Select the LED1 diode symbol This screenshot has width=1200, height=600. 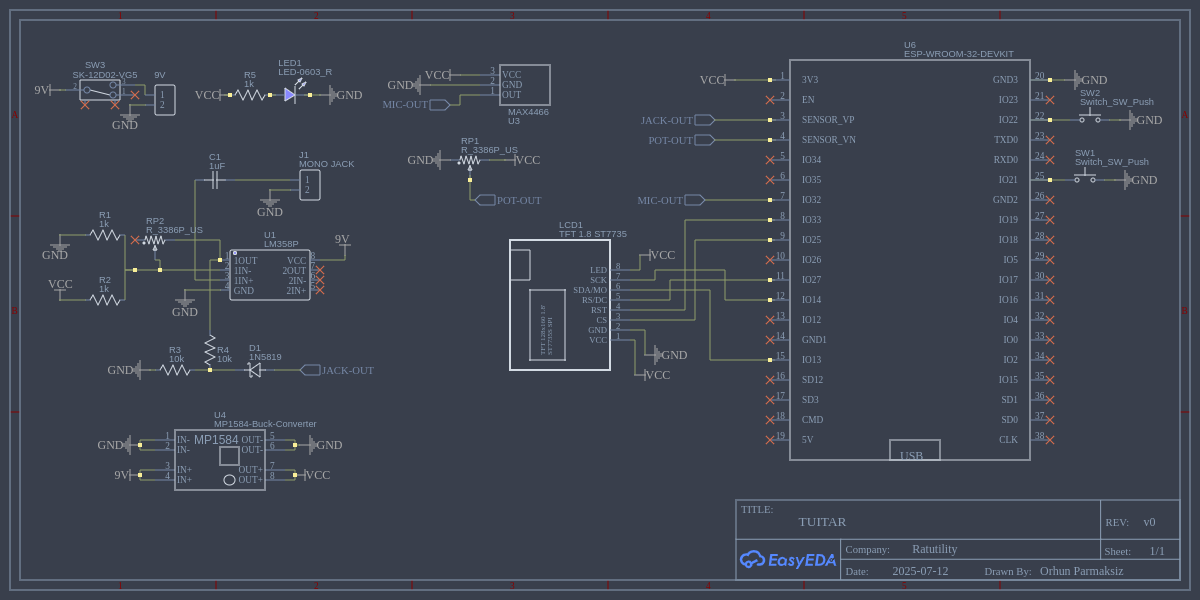click(x=290, y=95)
